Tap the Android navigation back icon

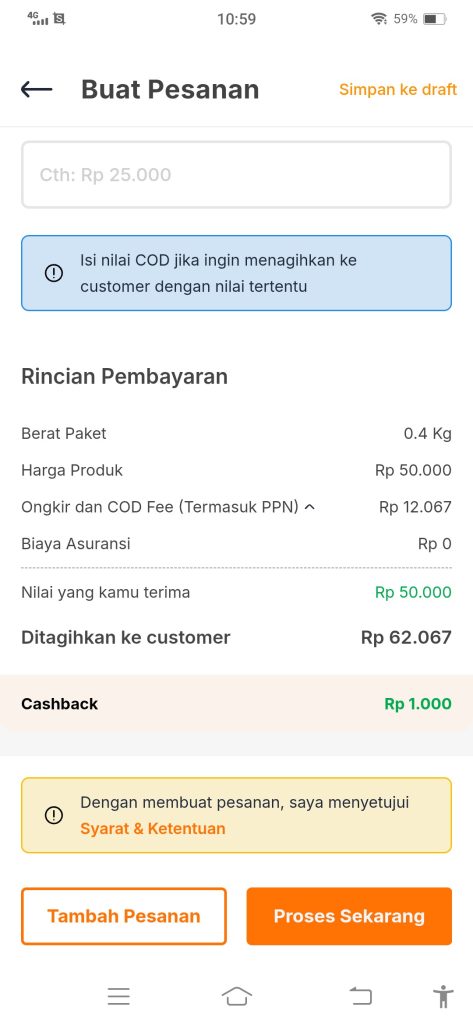360,996
